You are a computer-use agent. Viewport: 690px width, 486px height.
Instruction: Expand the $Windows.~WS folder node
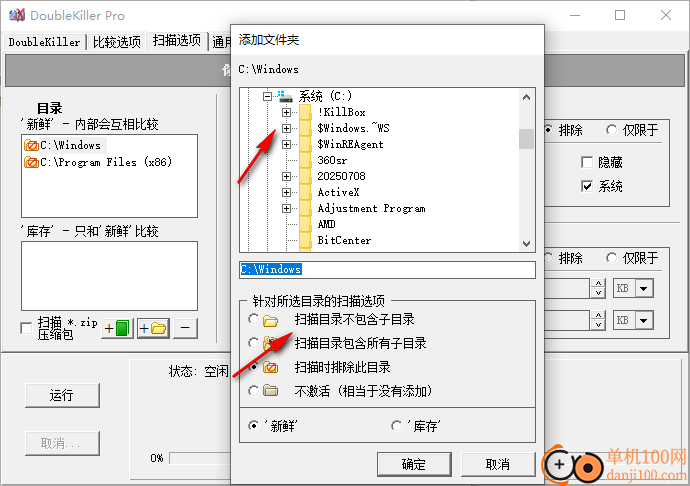tap(286, 129)
